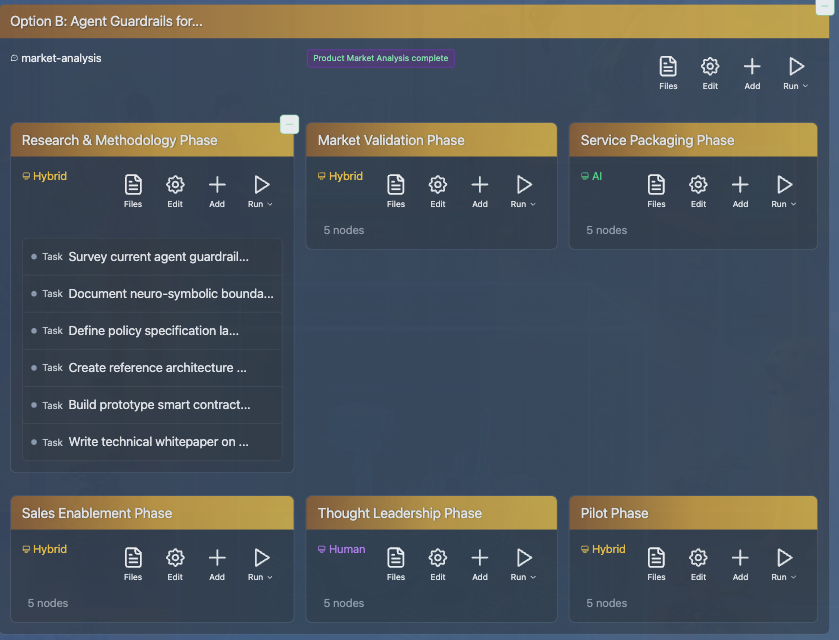839x640 pixels.
Task: Open Files in Research & Methodology Phase
Action: [x=133, y=191]
